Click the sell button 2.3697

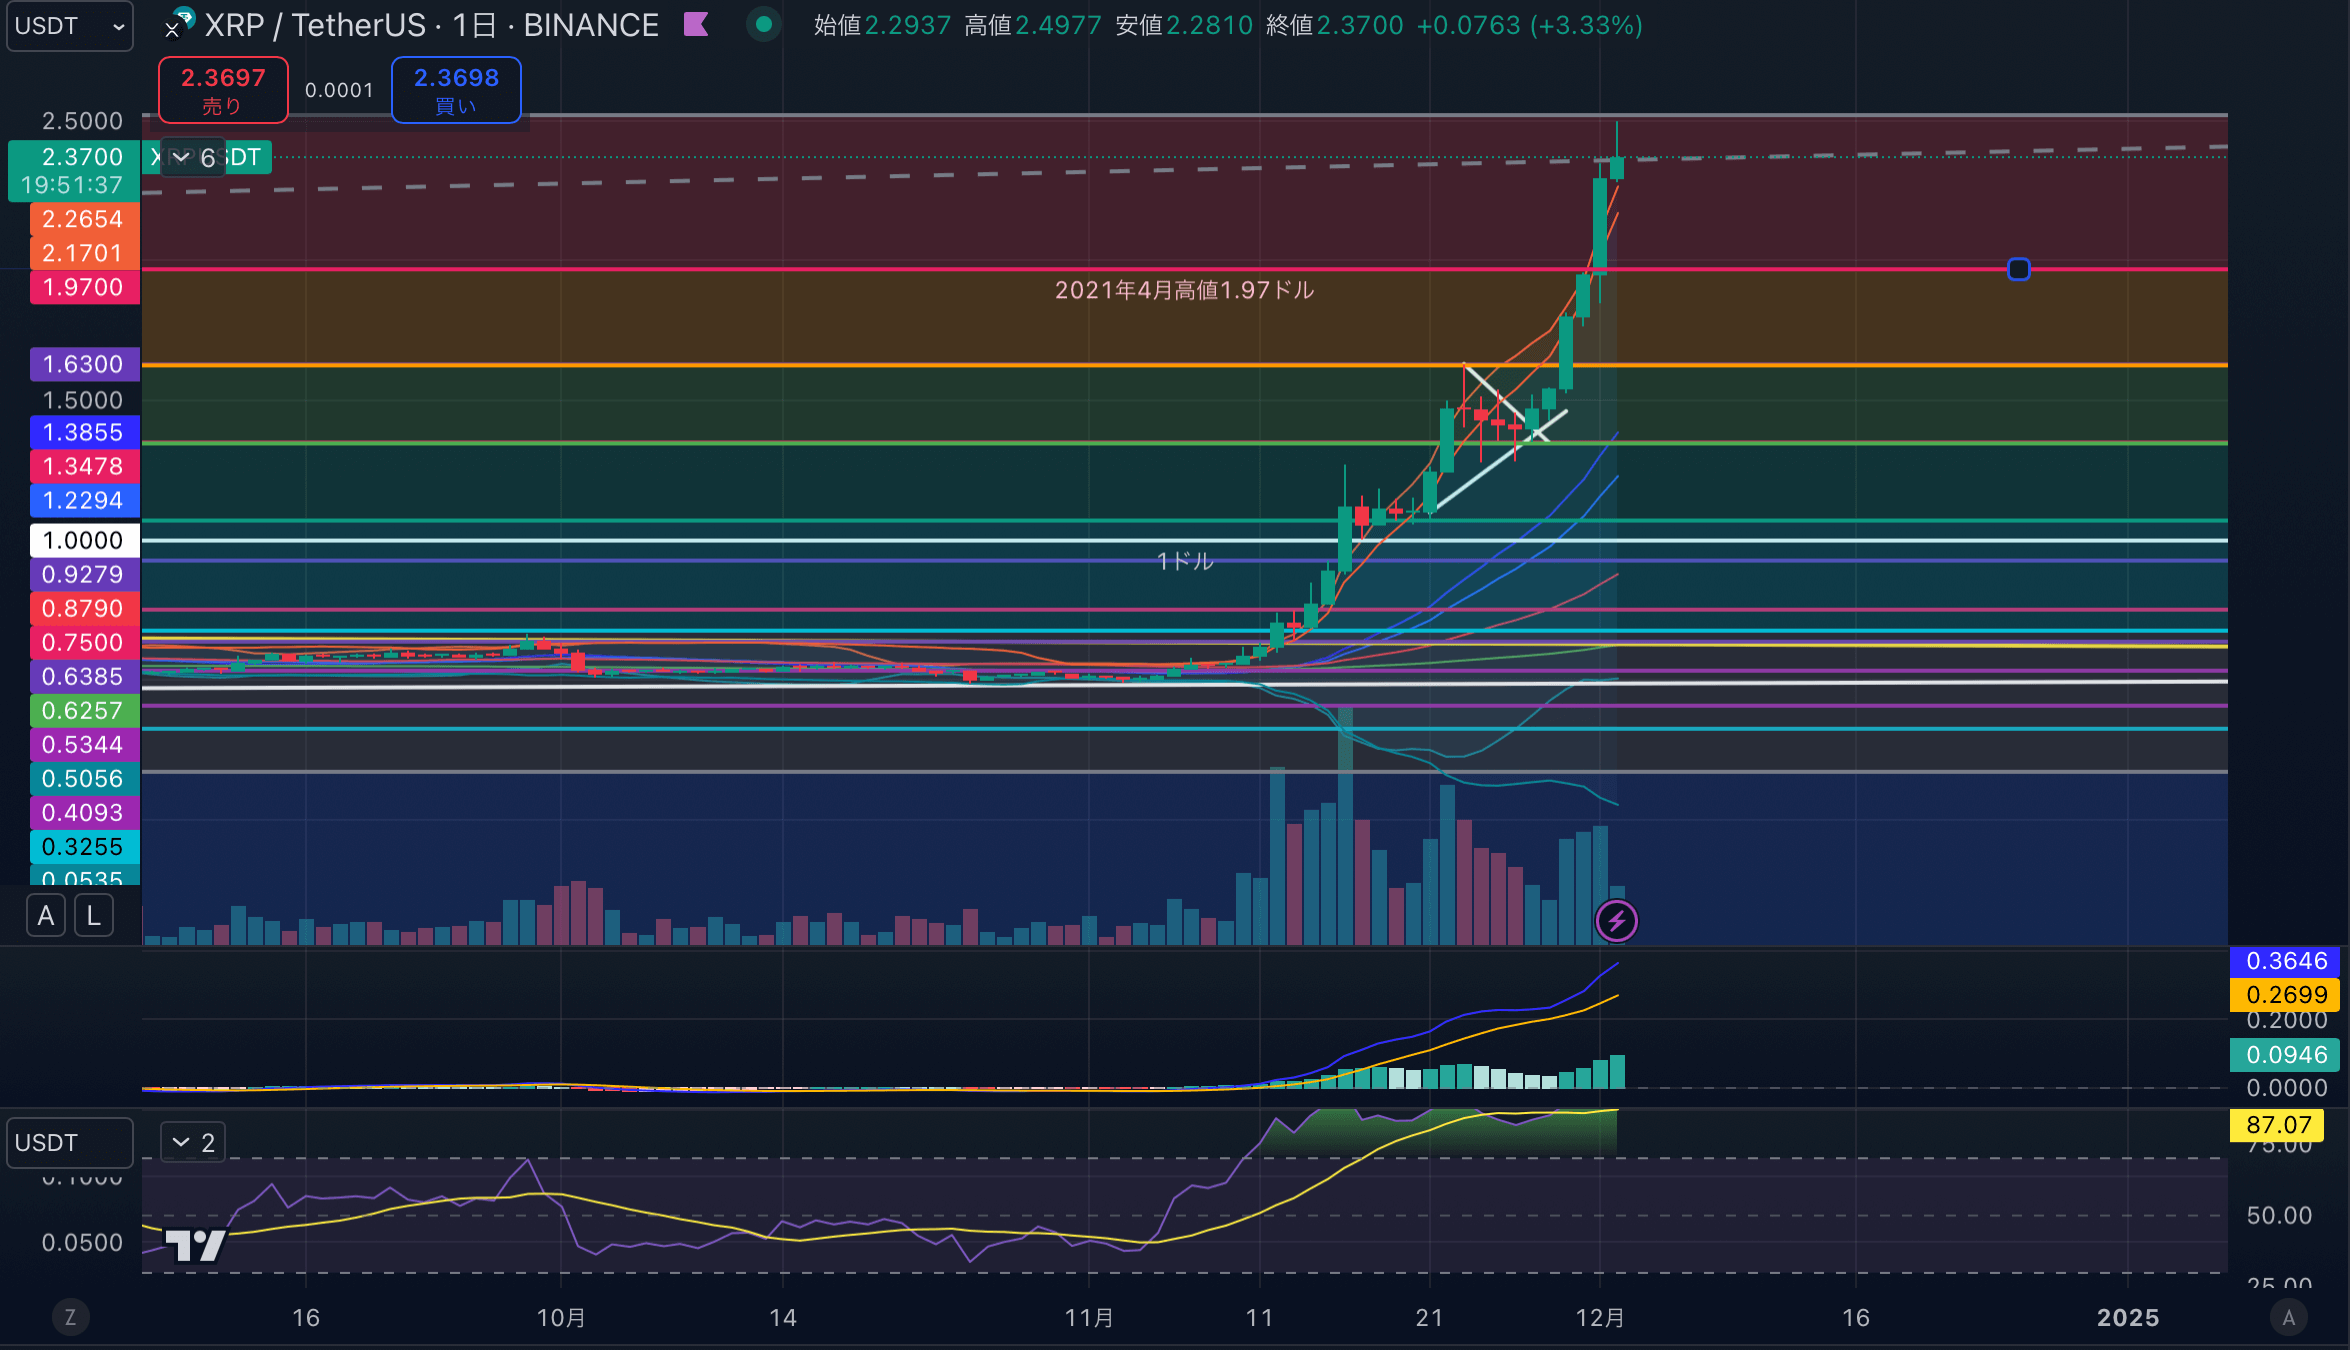tap(223, 90)
